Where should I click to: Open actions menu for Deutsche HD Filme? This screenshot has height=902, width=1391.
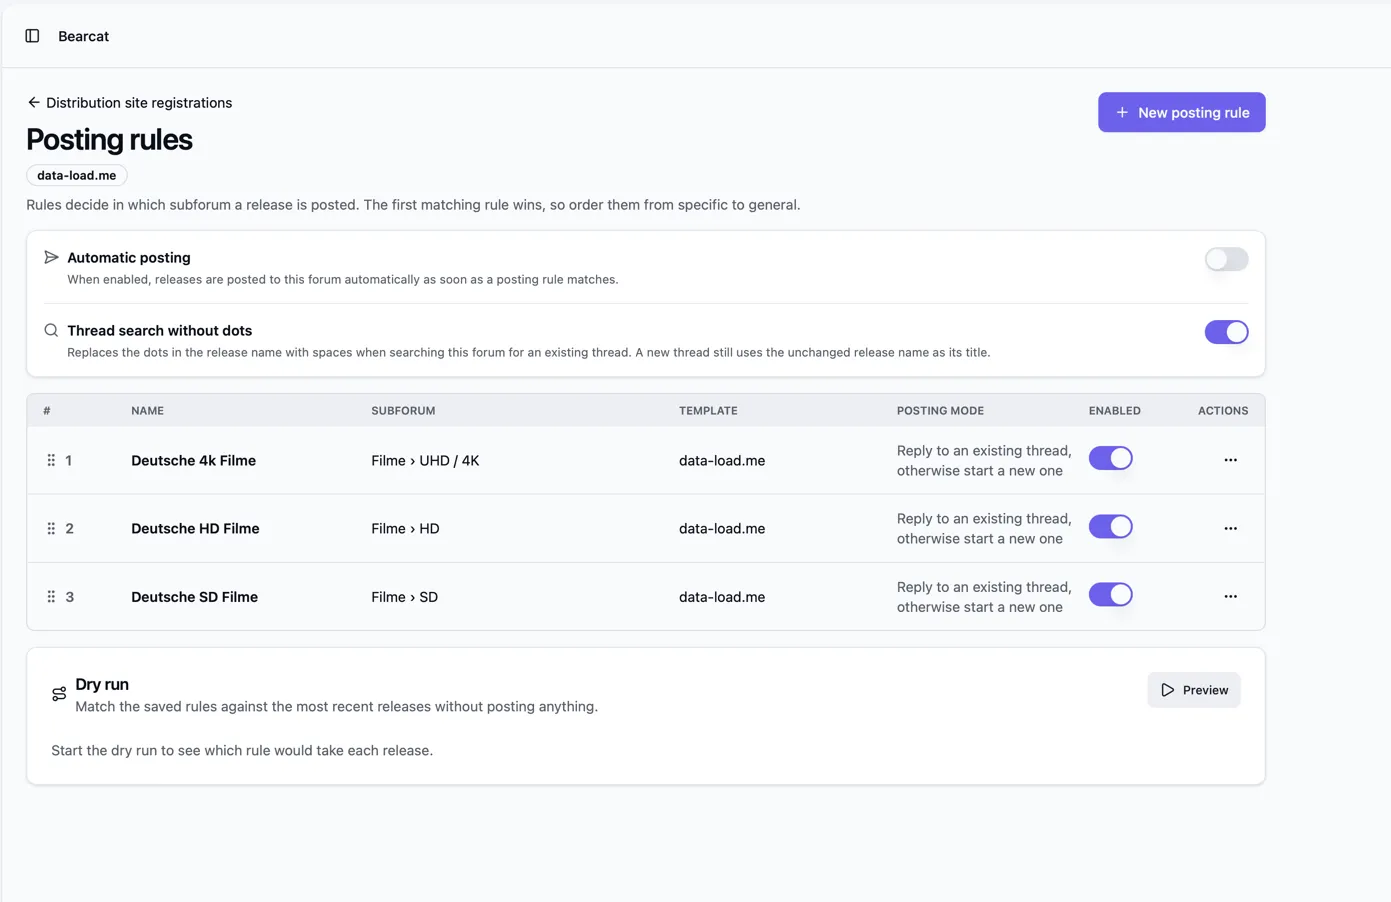[1230, 528]
